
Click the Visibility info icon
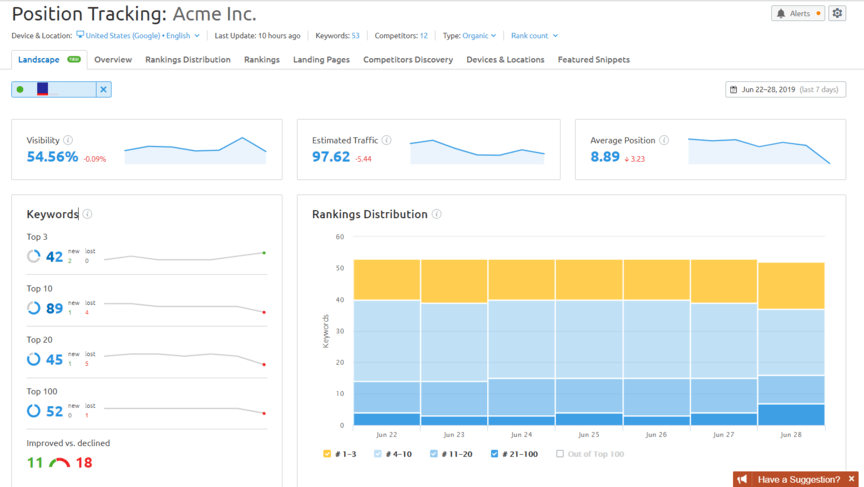tap(68, 140)
